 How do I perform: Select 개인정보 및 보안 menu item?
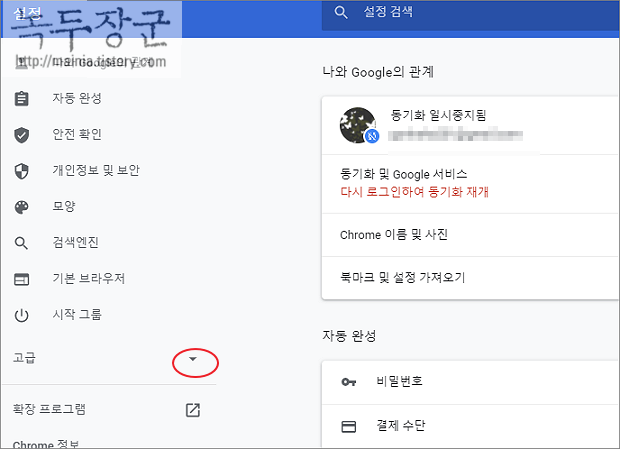click(96, 170)
